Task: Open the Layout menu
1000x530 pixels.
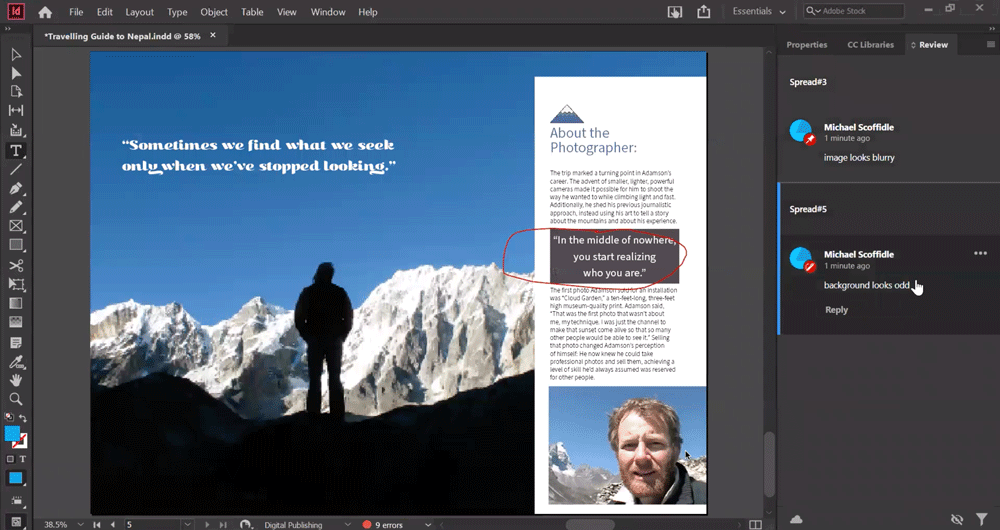Action: [139, 12]
